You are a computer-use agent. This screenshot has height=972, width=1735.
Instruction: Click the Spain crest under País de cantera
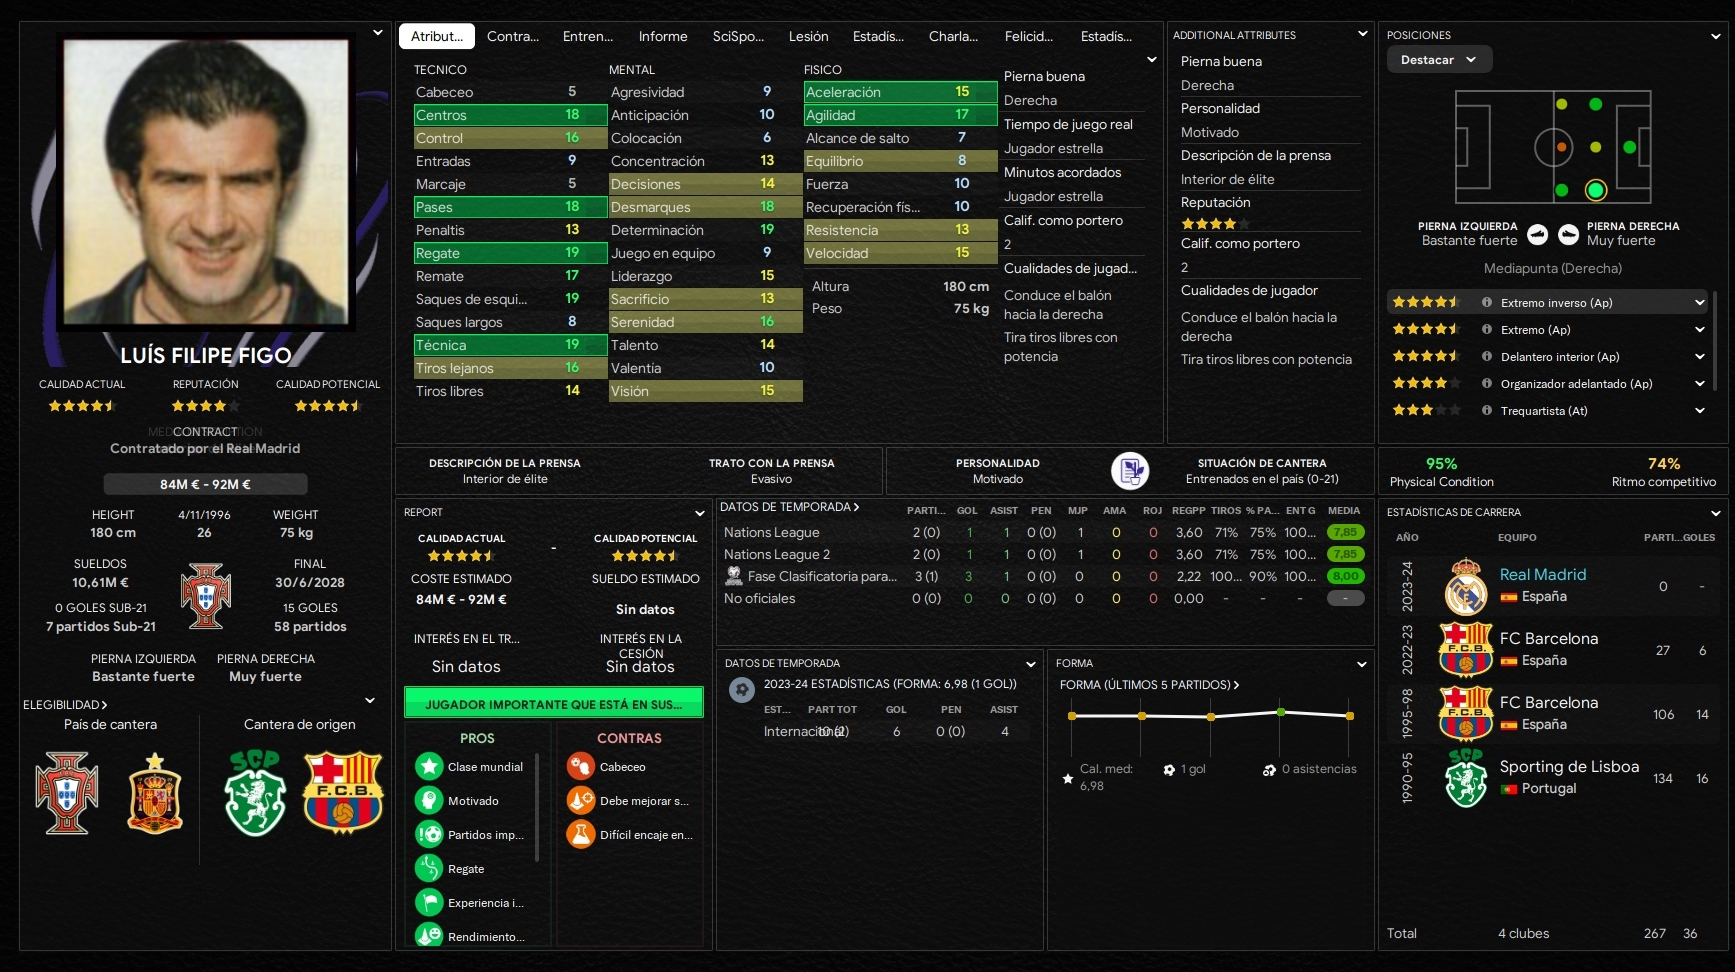pyautogui.click(x=155, y=793)
